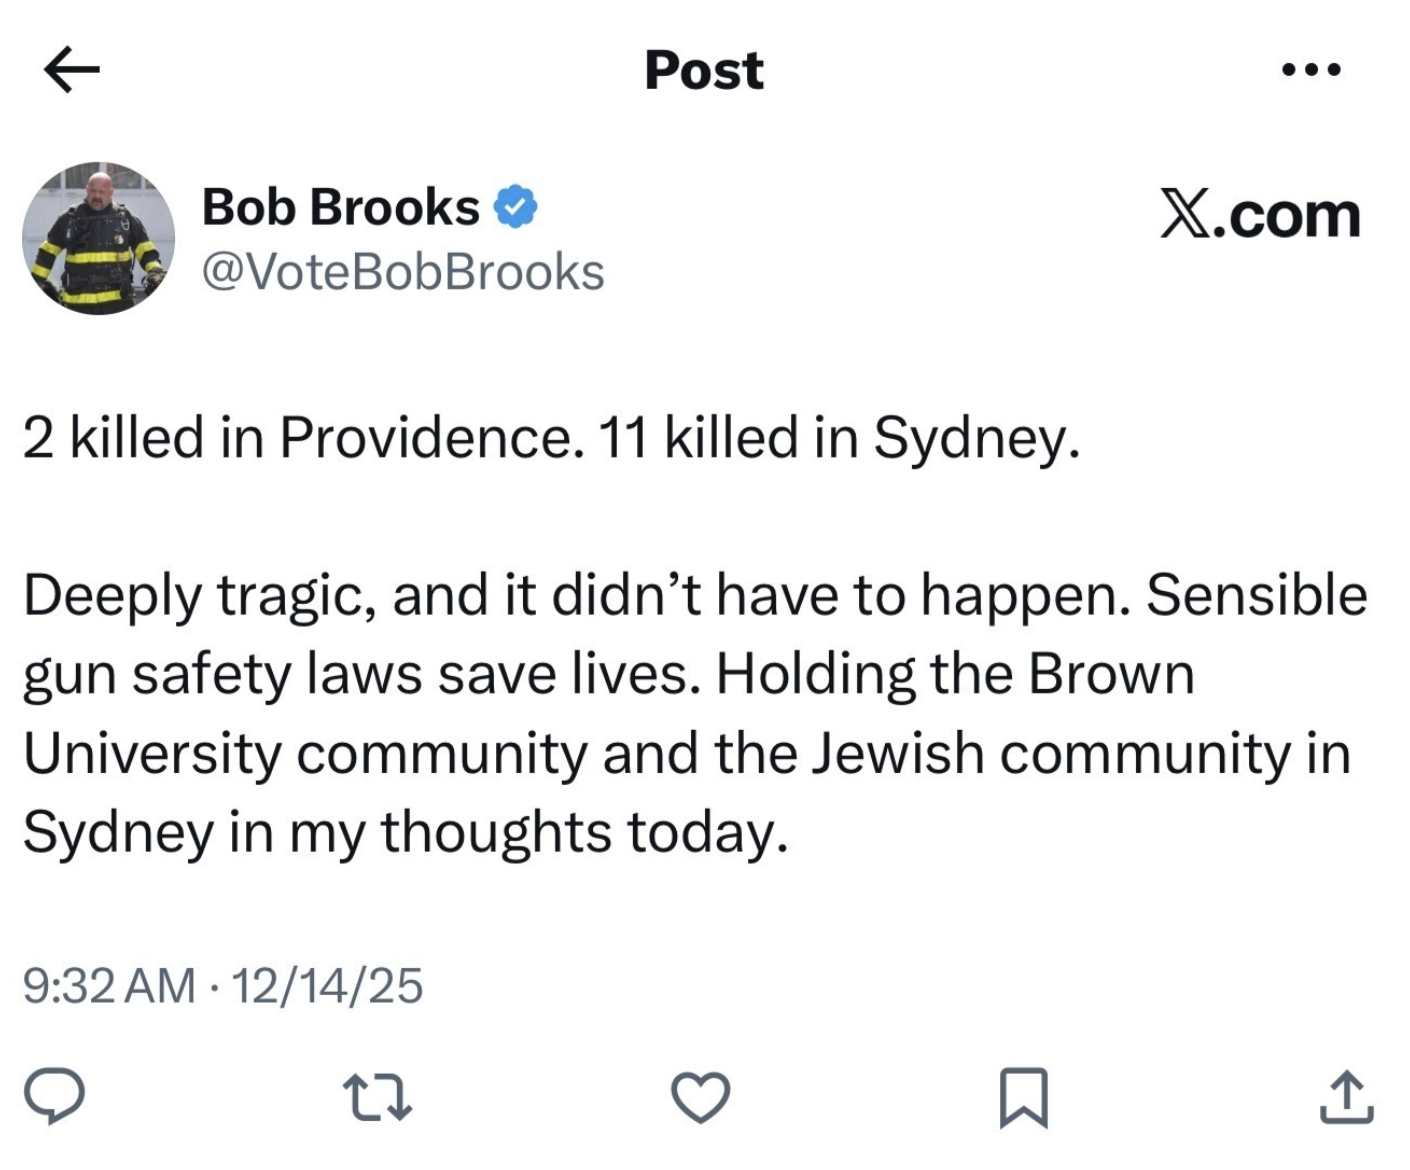Repost using the retweet arrows icon
The width and height of the screenshot is (1410, 1170).
pos(376,1097)
